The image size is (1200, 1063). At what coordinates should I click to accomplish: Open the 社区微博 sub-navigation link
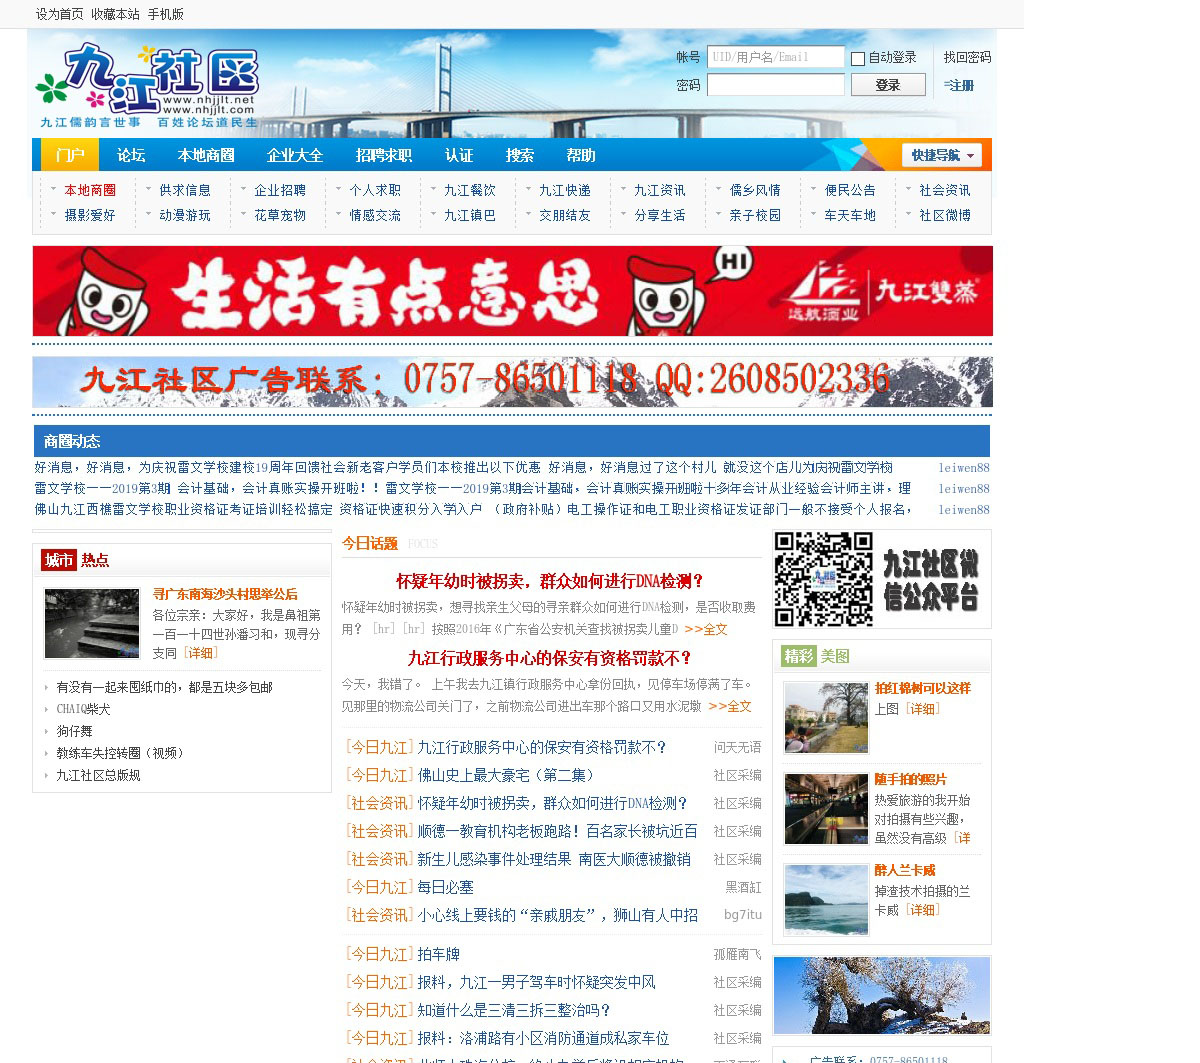pos(945,215)
